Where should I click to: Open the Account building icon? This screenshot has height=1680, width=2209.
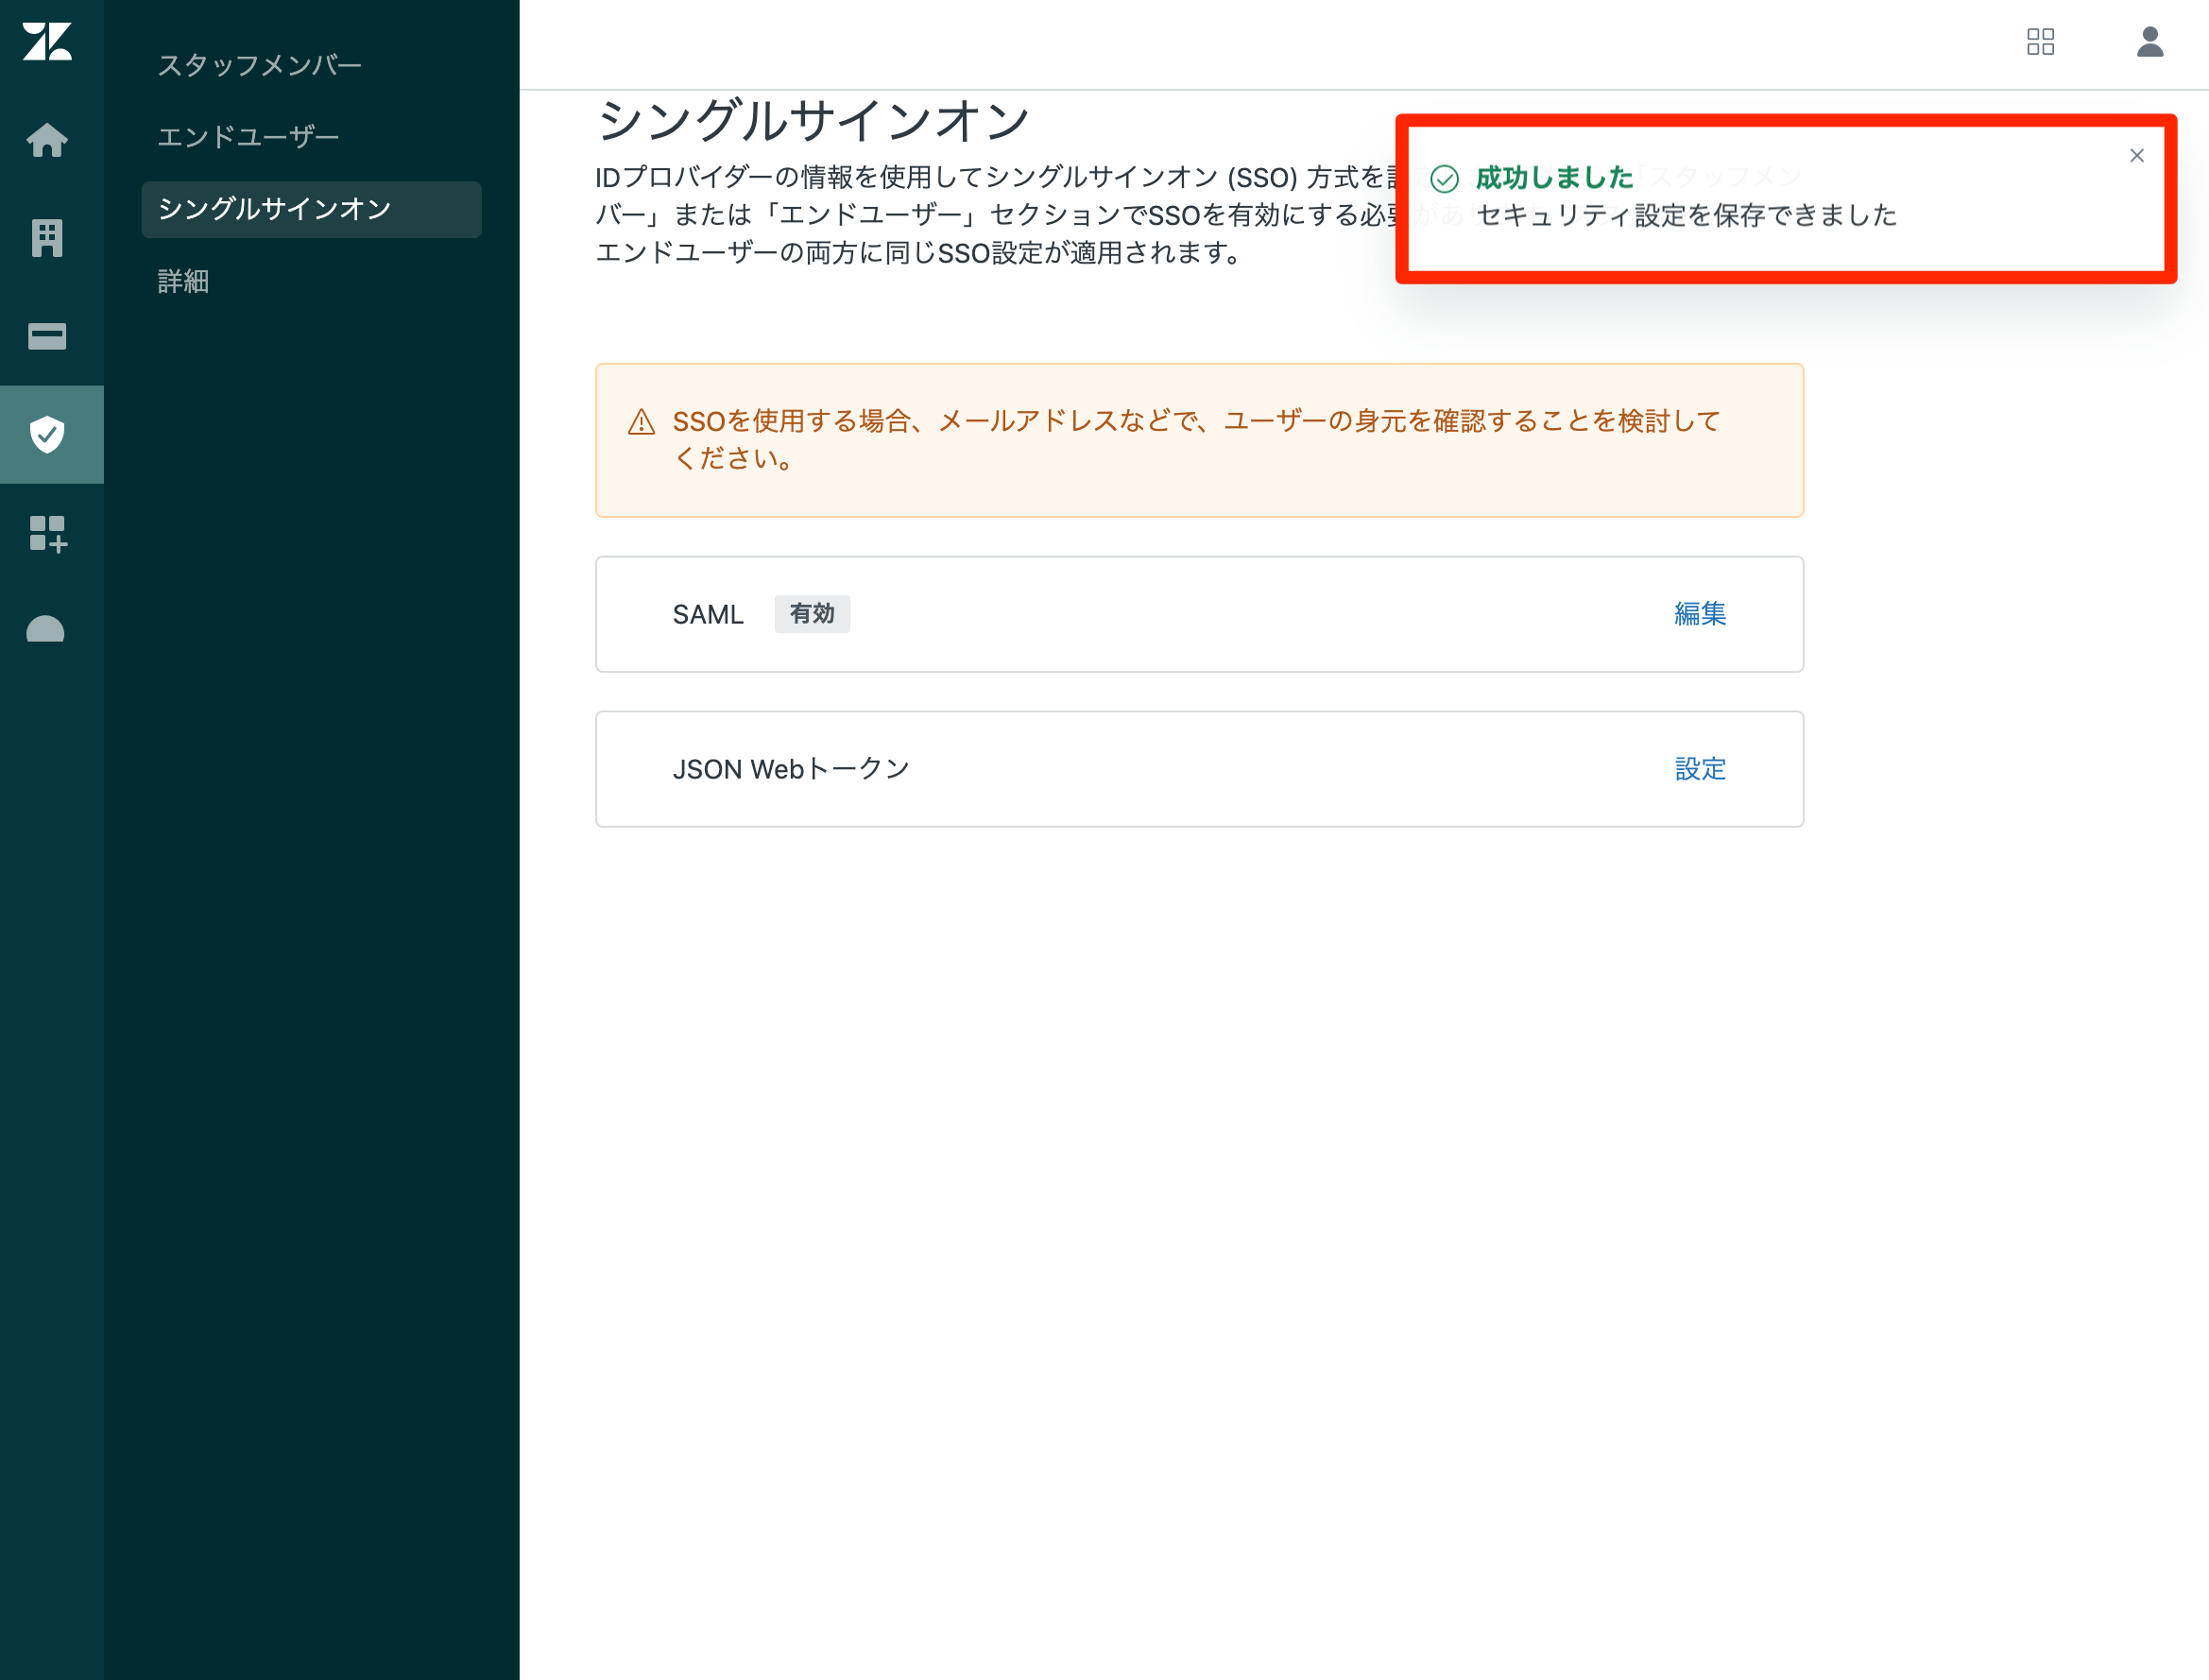point(47,237)
